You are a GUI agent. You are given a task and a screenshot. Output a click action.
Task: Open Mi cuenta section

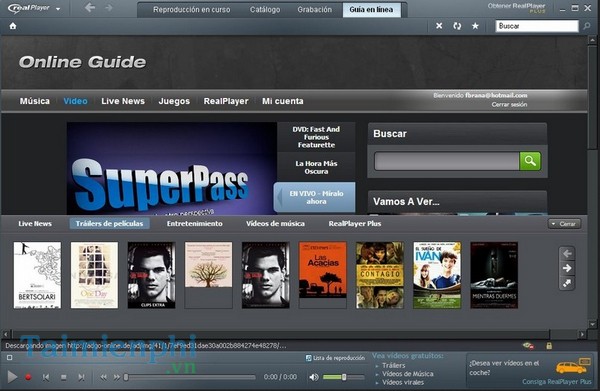coord(282,101)
